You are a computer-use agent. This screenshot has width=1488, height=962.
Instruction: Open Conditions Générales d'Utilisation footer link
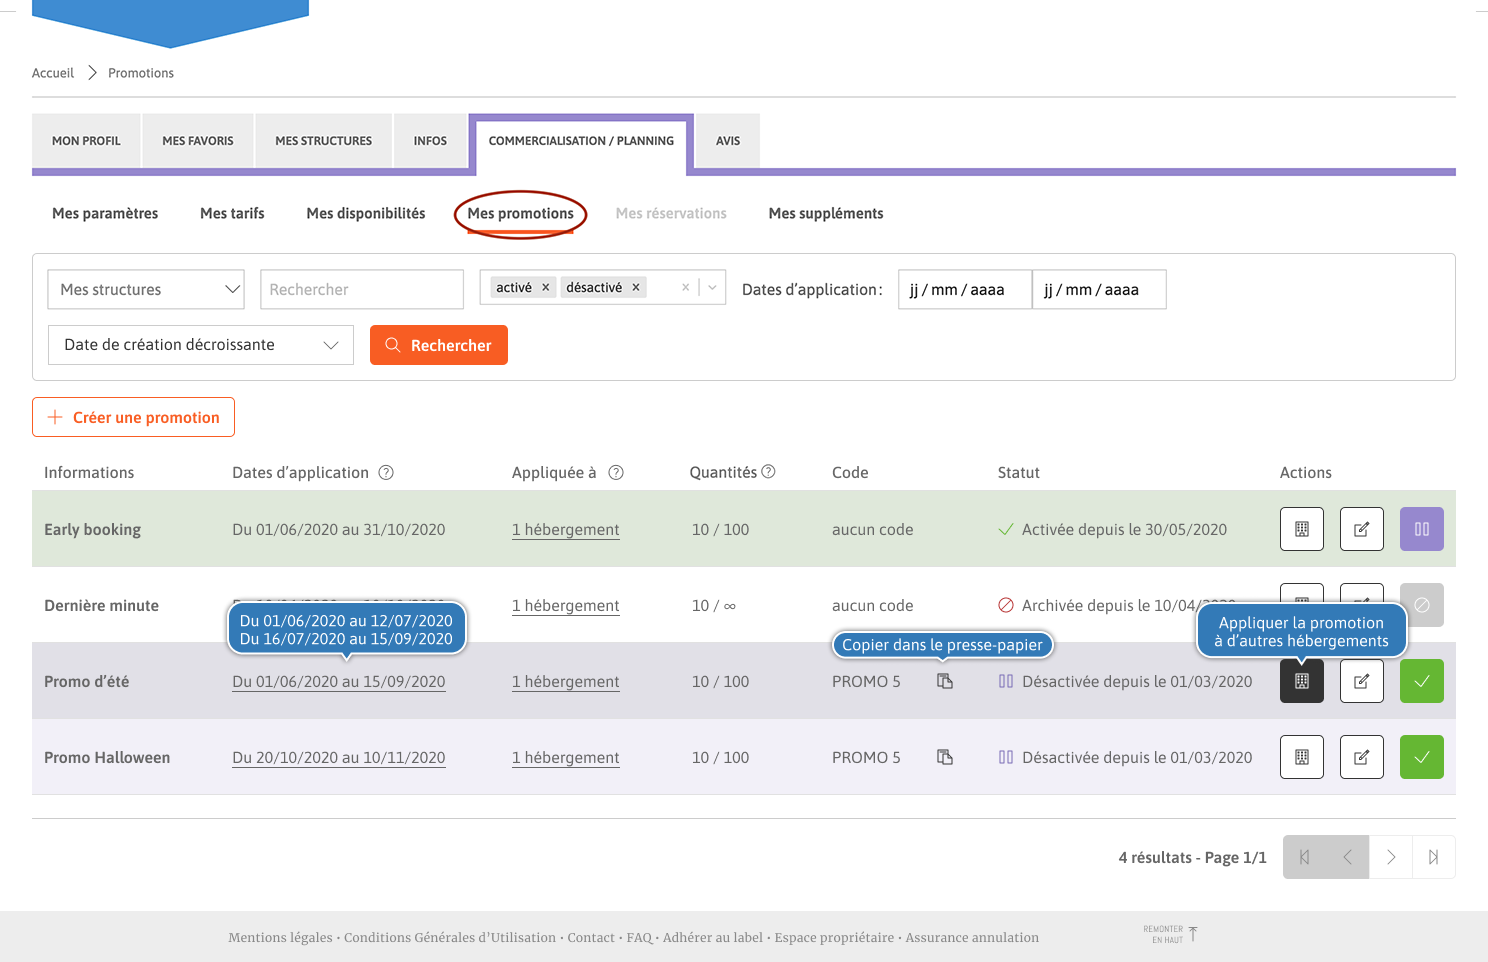click(x=450, y=937)
